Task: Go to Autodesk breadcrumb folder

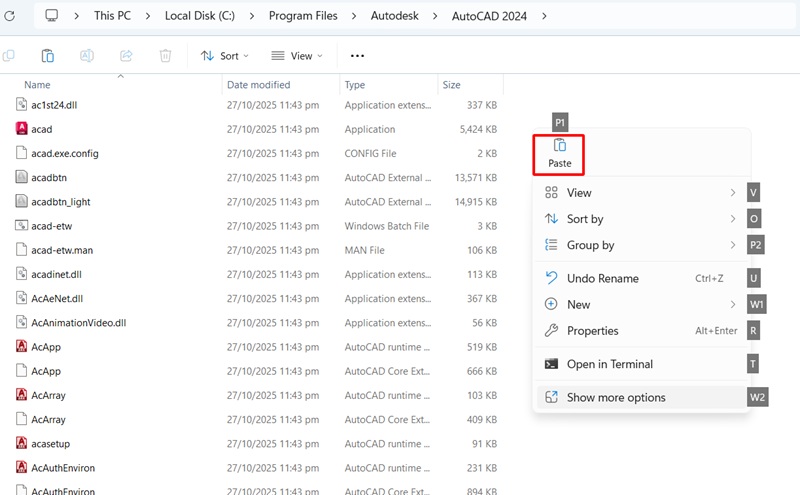Action: click(394, 16)
